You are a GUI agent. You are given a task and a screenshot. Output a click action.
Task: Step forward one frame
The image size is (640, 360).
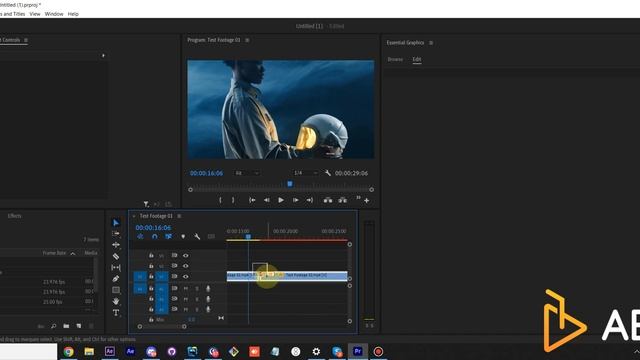click(x=296, y=200)
